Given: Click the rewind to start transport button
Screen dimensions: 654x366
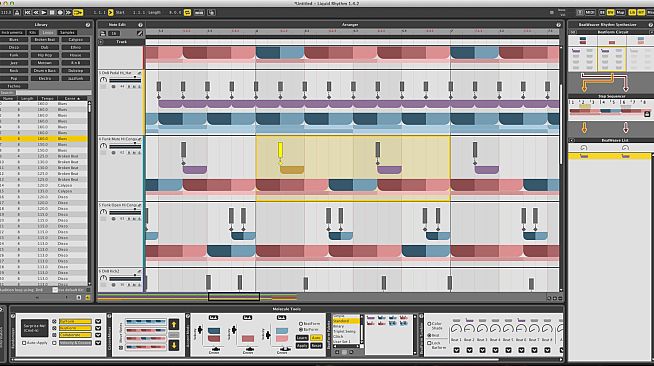Looking at the screenshot, I should click(x=28, y=13).
